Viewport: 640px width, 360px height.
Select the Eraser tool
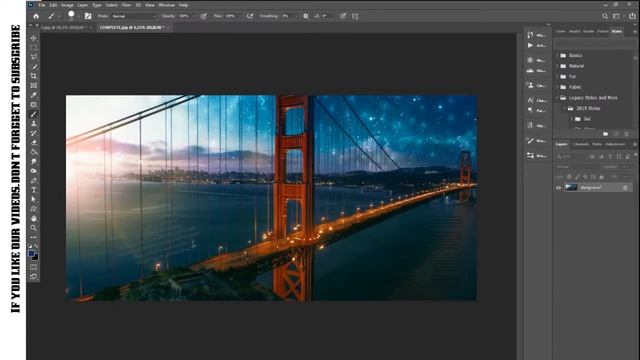click(x=34, y=142)
